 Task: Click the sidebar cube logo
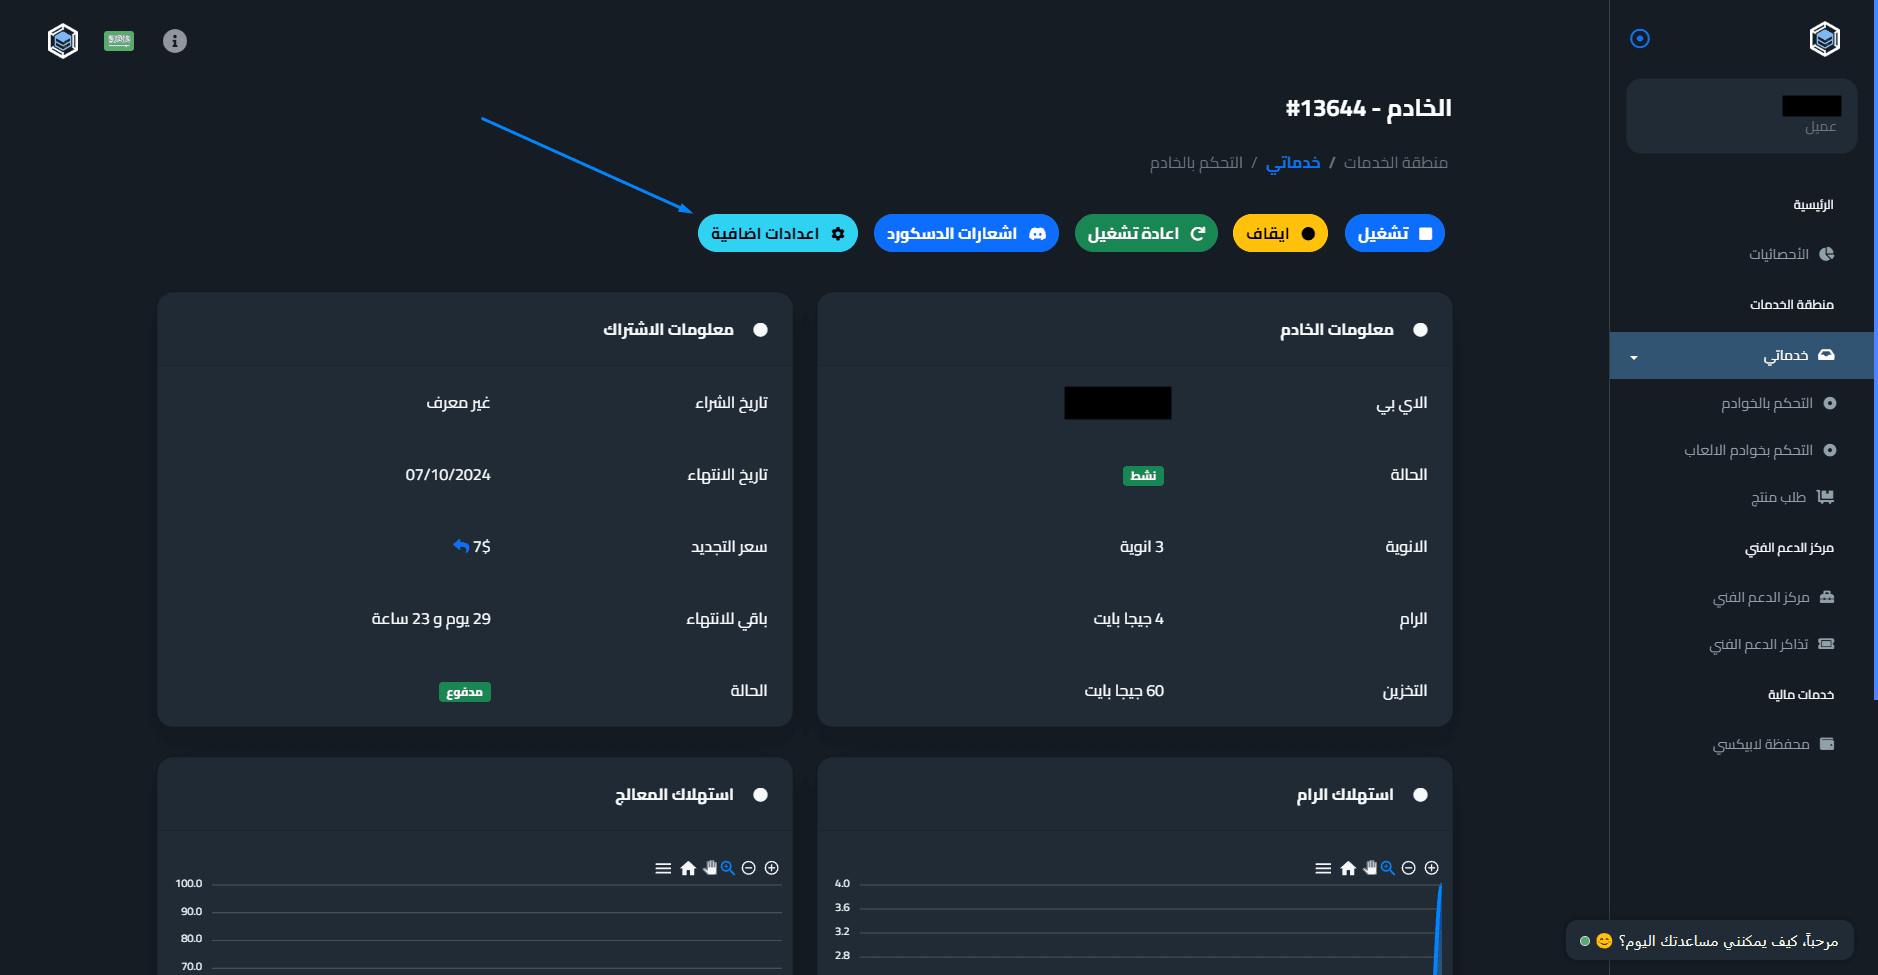1825,39
